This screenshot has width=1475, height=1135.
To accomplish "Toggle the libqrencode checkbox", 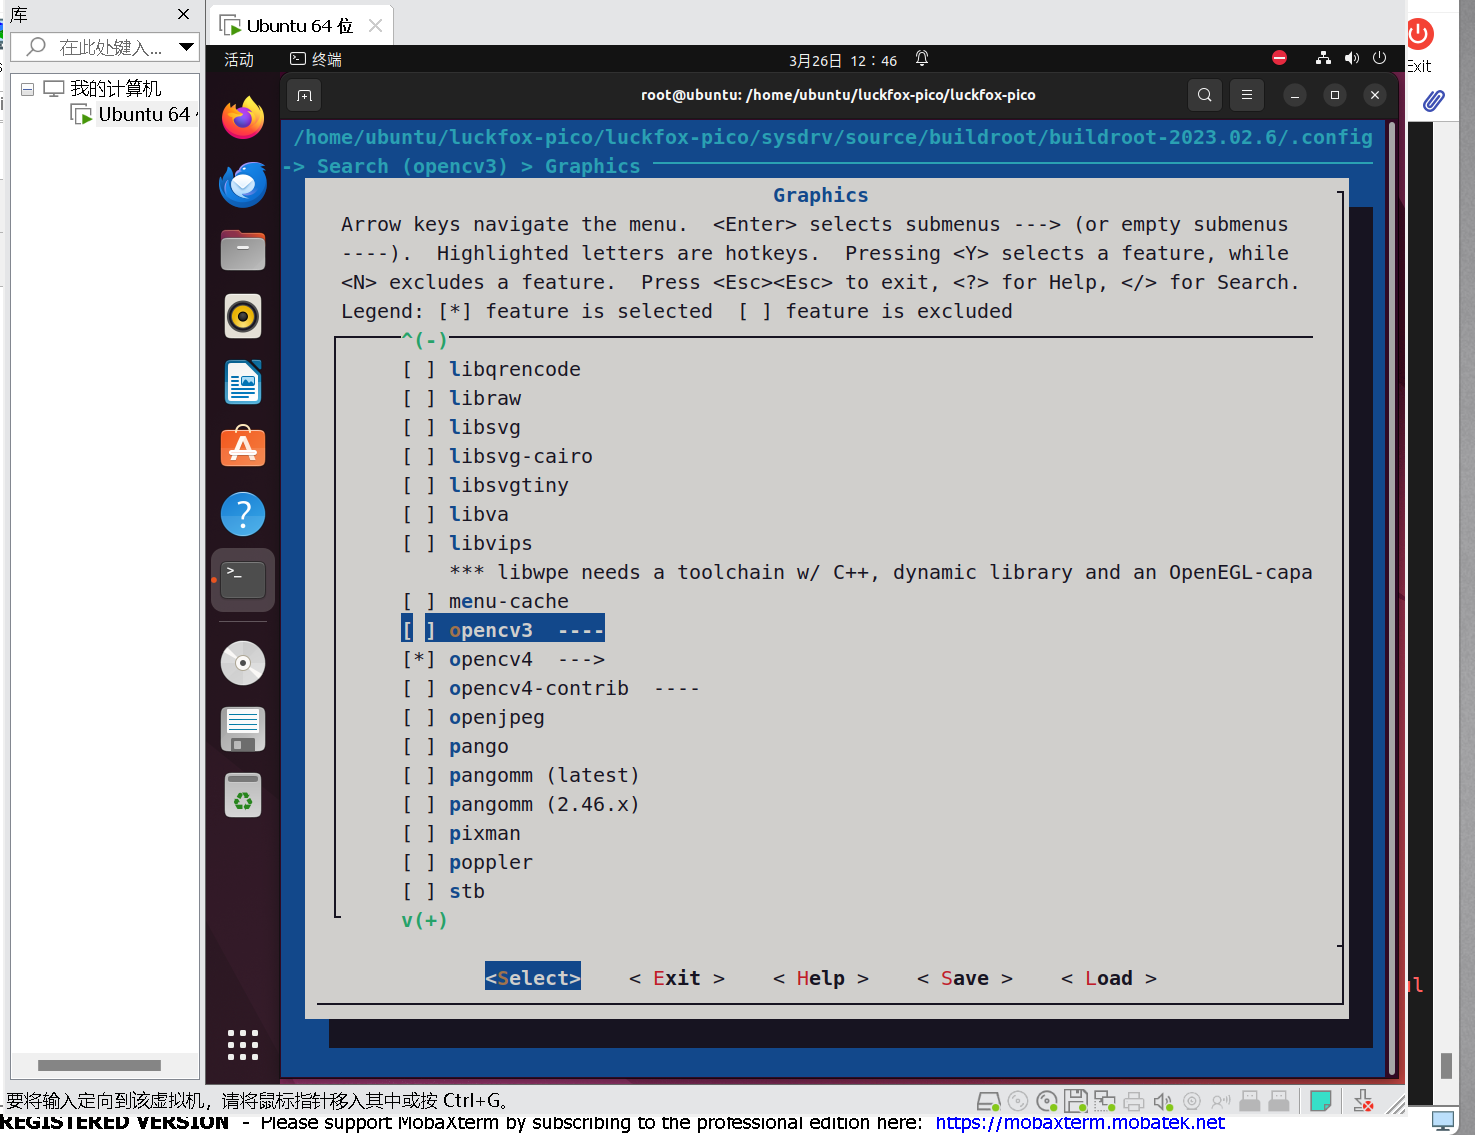I will (419, 370).
